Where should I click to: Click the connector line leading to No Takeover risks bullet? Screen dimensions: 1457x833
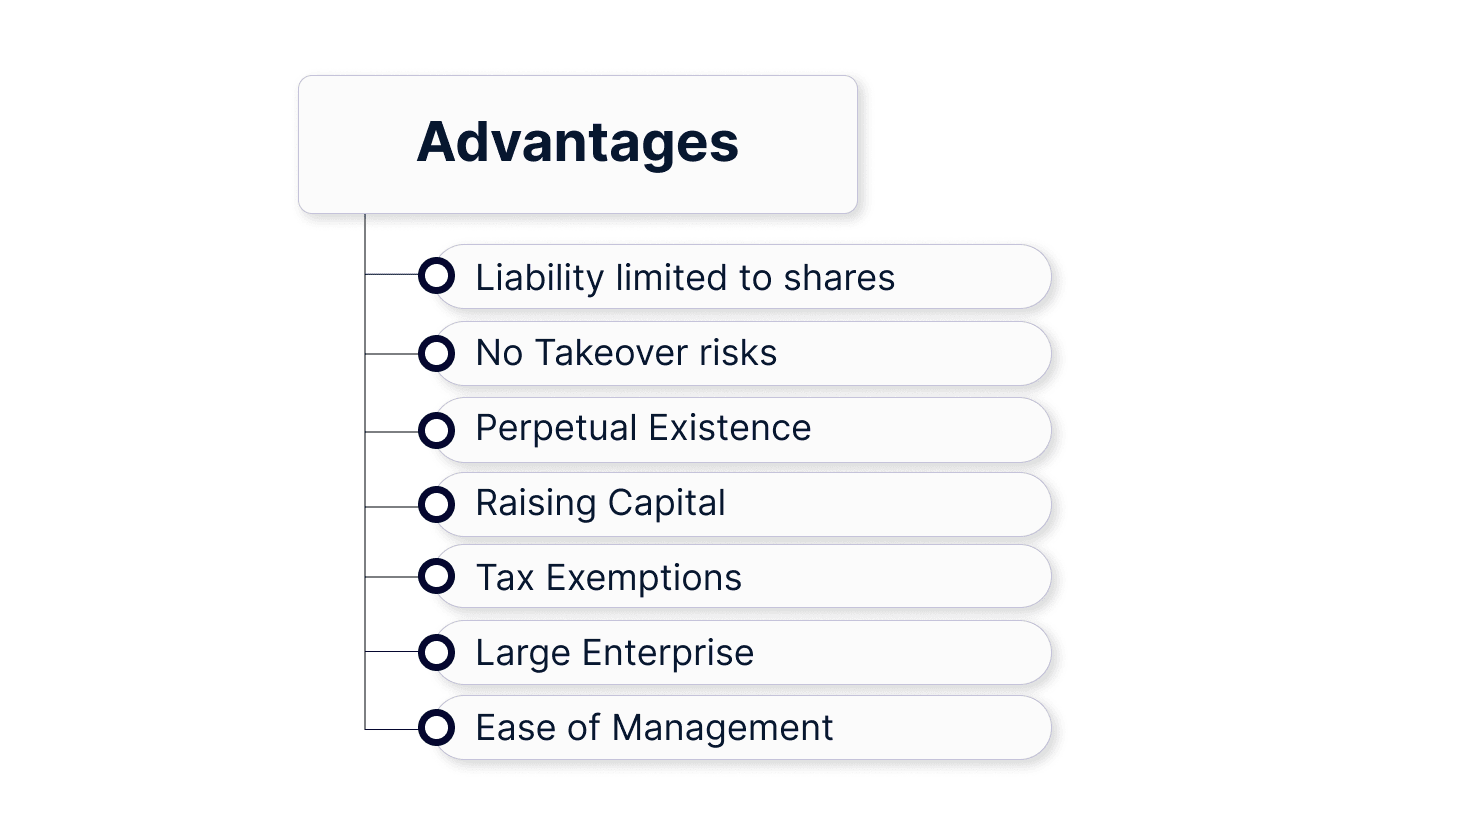[x=391, y=354]
